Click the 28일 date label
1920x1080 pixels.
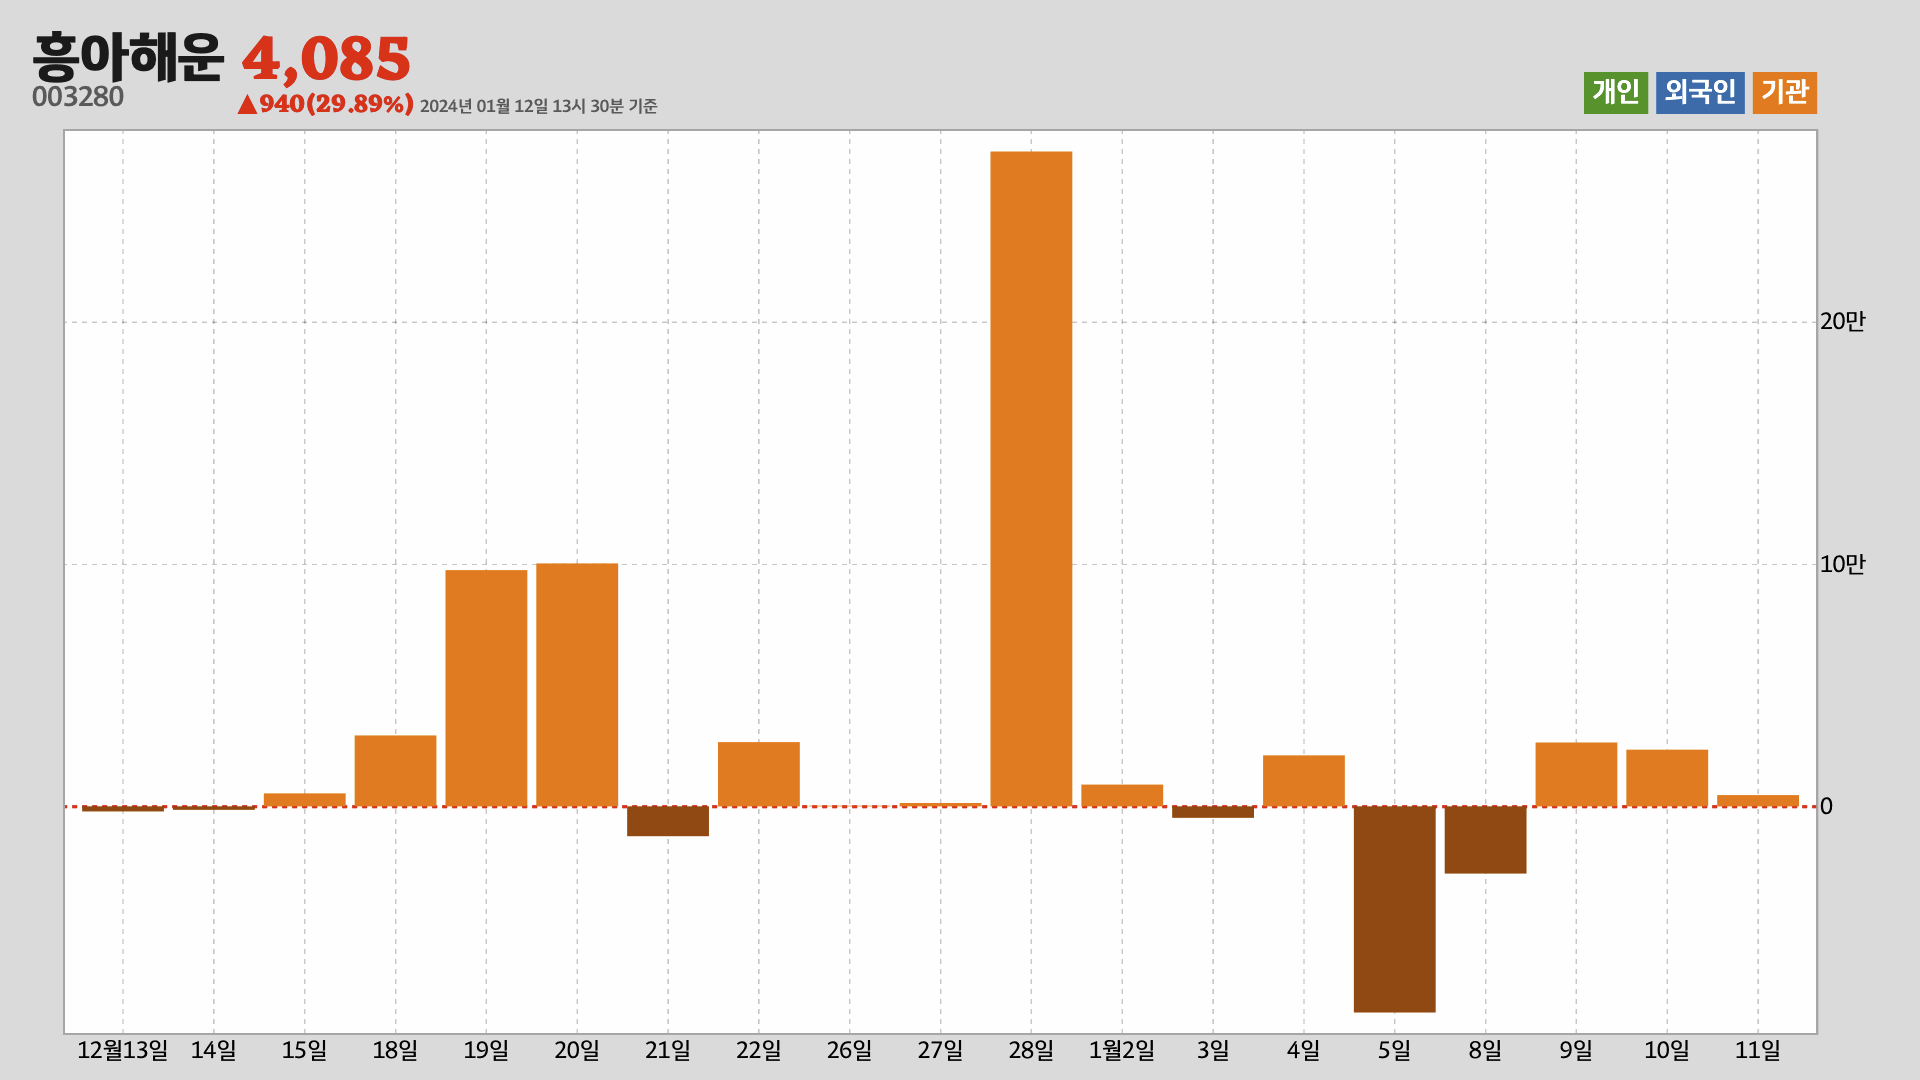pos(1031,1051)
